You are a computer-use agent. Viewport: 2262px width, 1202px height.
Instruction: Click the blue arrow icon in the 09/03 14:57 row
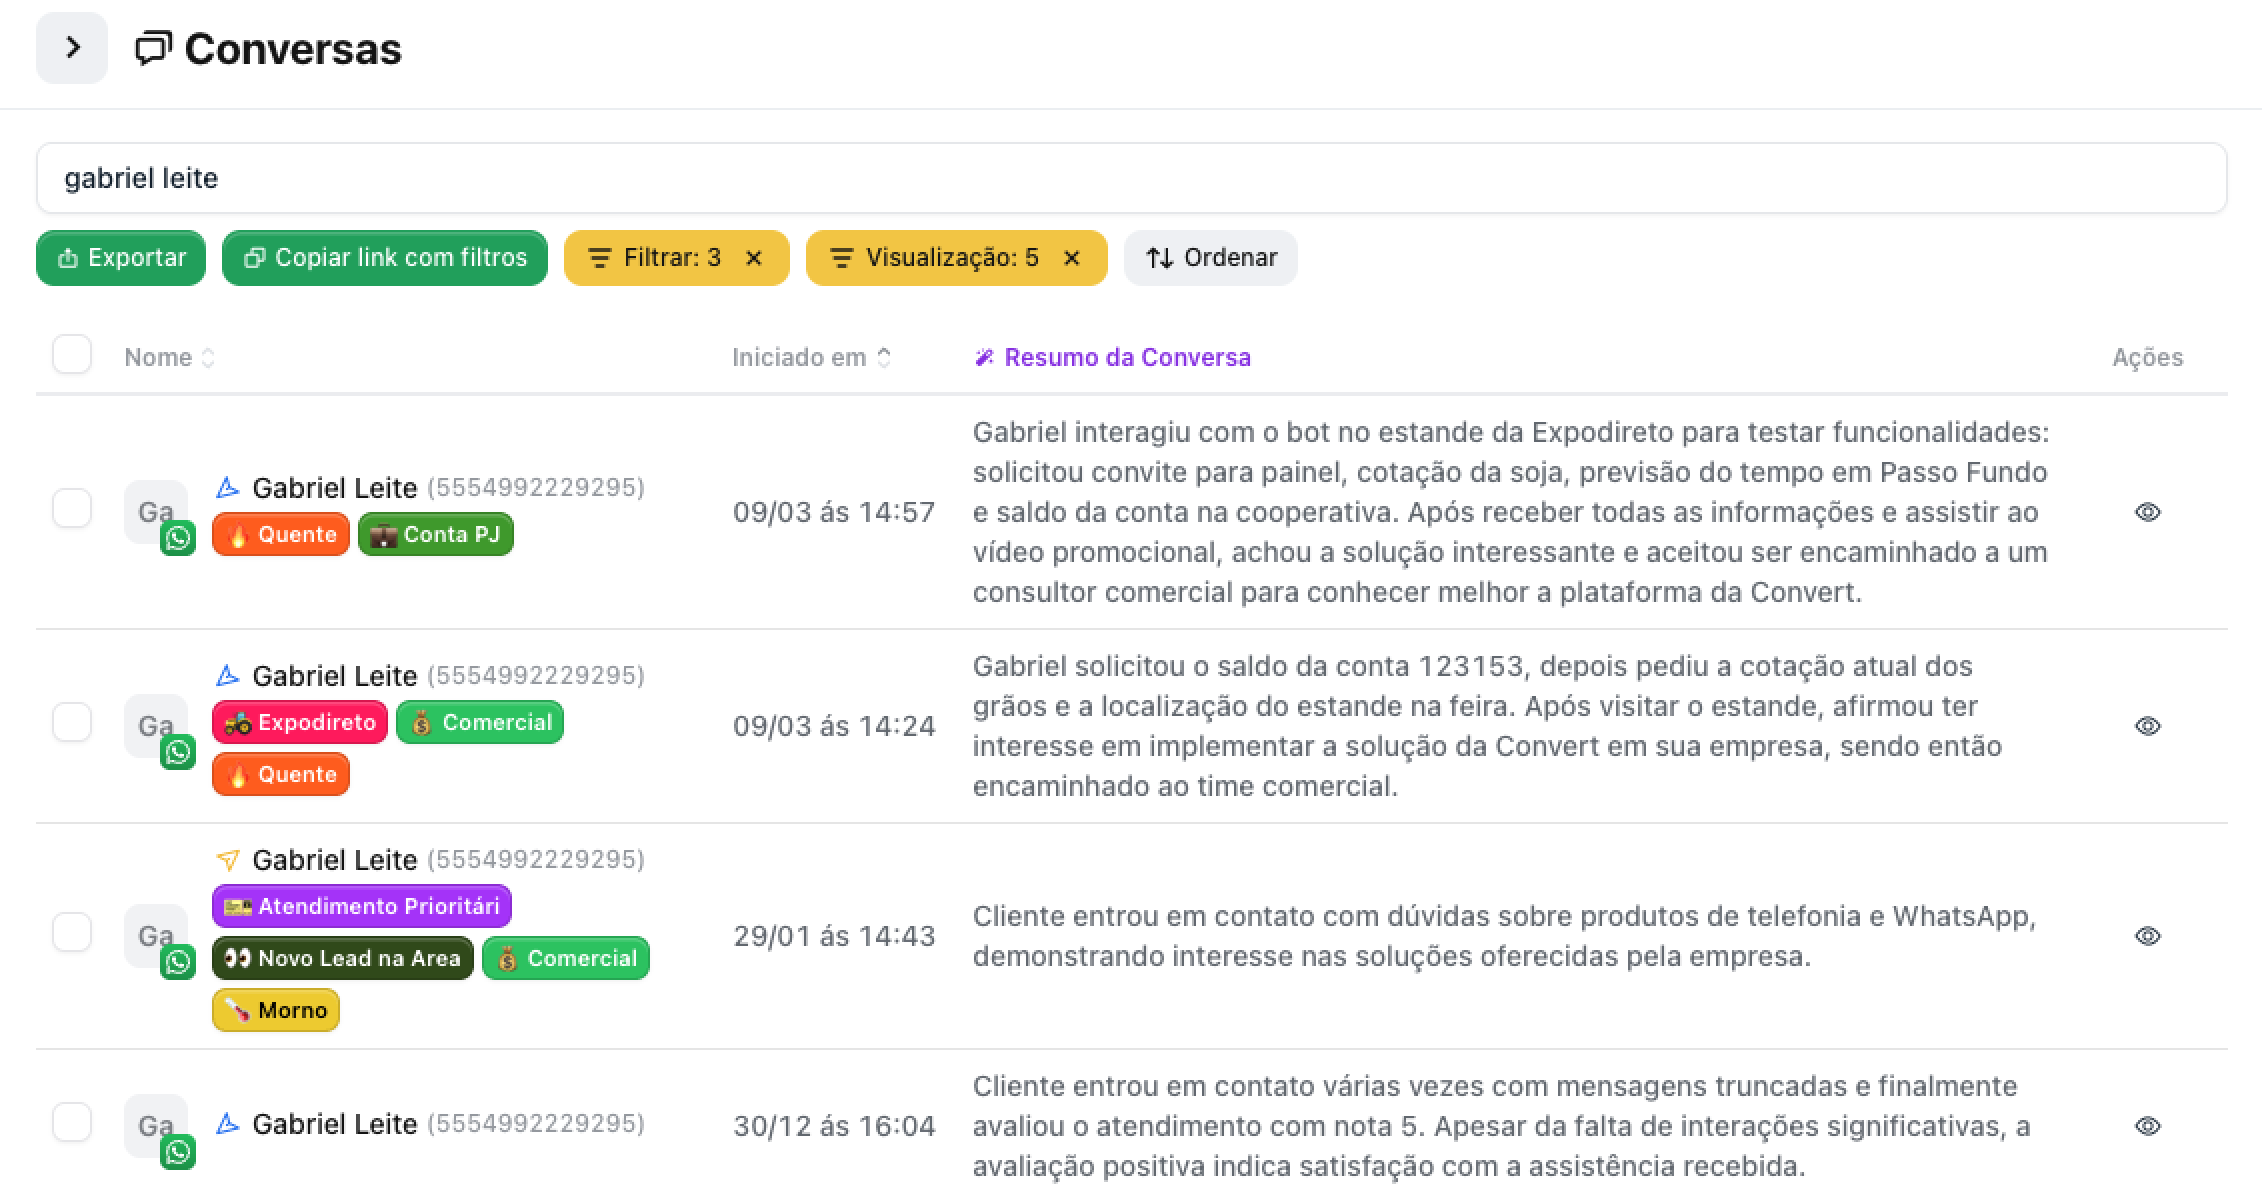[x=228, y=488]
